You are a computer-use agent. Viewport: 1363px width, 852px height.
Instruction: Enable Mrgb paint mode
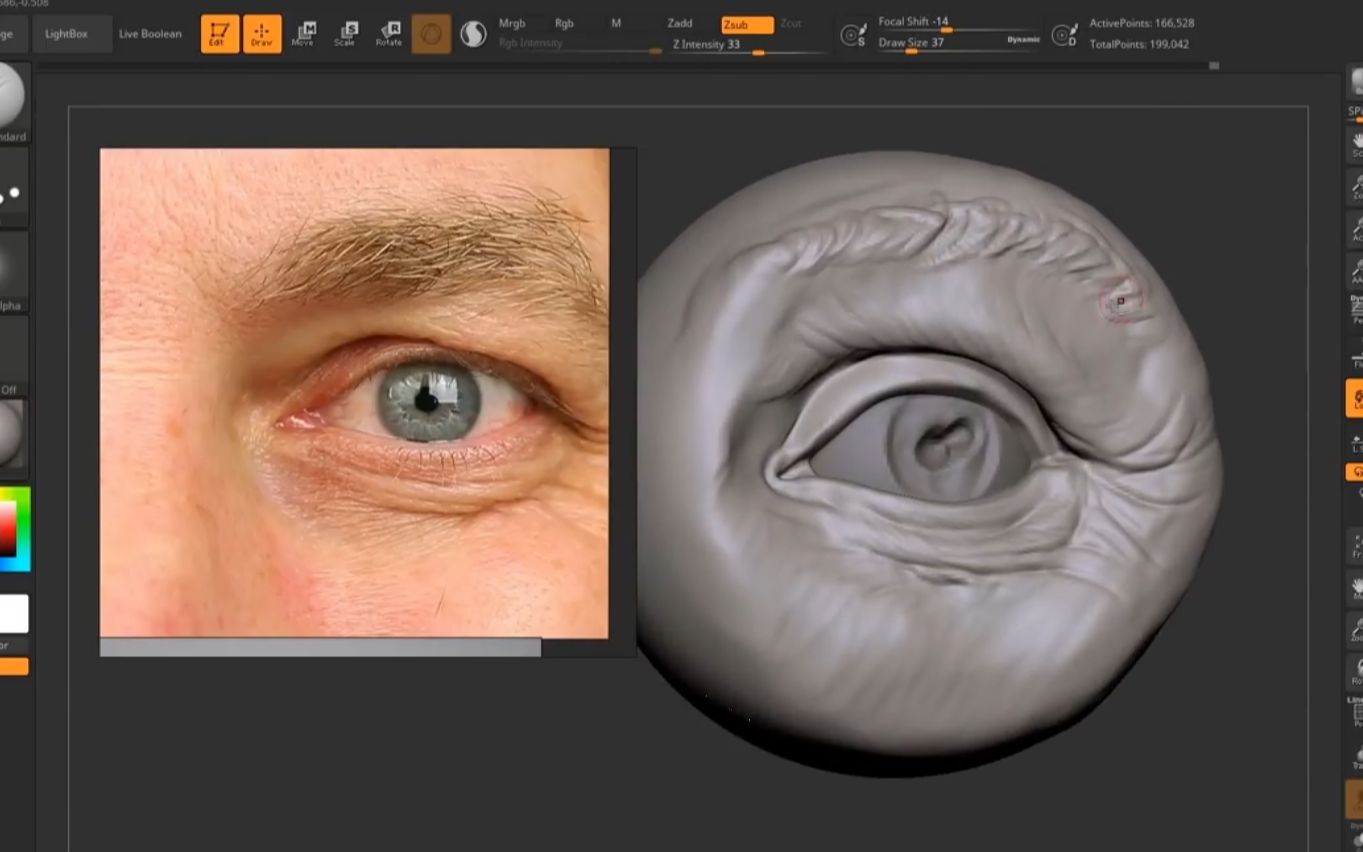pos(512,23)
